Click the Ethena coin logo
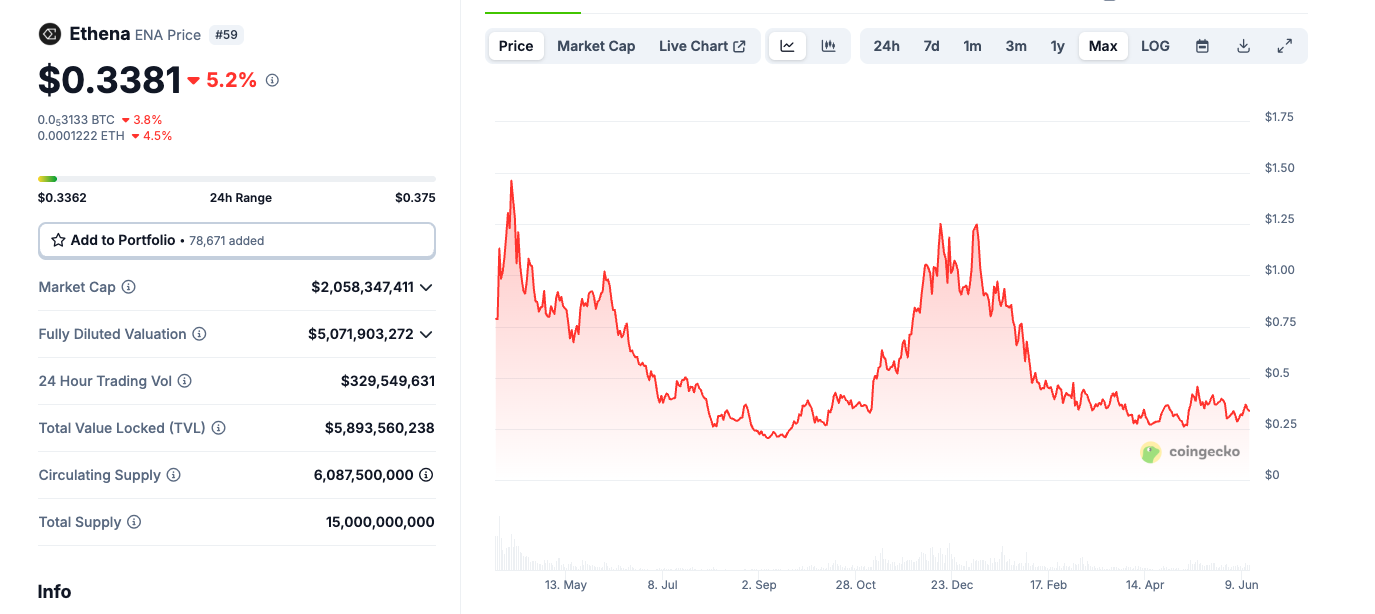Screen dimensions: 1375x614 pyautogui.click(x=49, y=33)
